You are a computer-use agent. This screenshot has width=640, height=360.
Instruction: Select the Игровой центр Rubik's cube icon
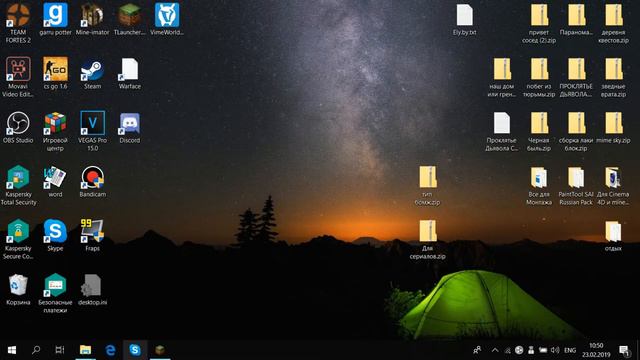[55, 123]
